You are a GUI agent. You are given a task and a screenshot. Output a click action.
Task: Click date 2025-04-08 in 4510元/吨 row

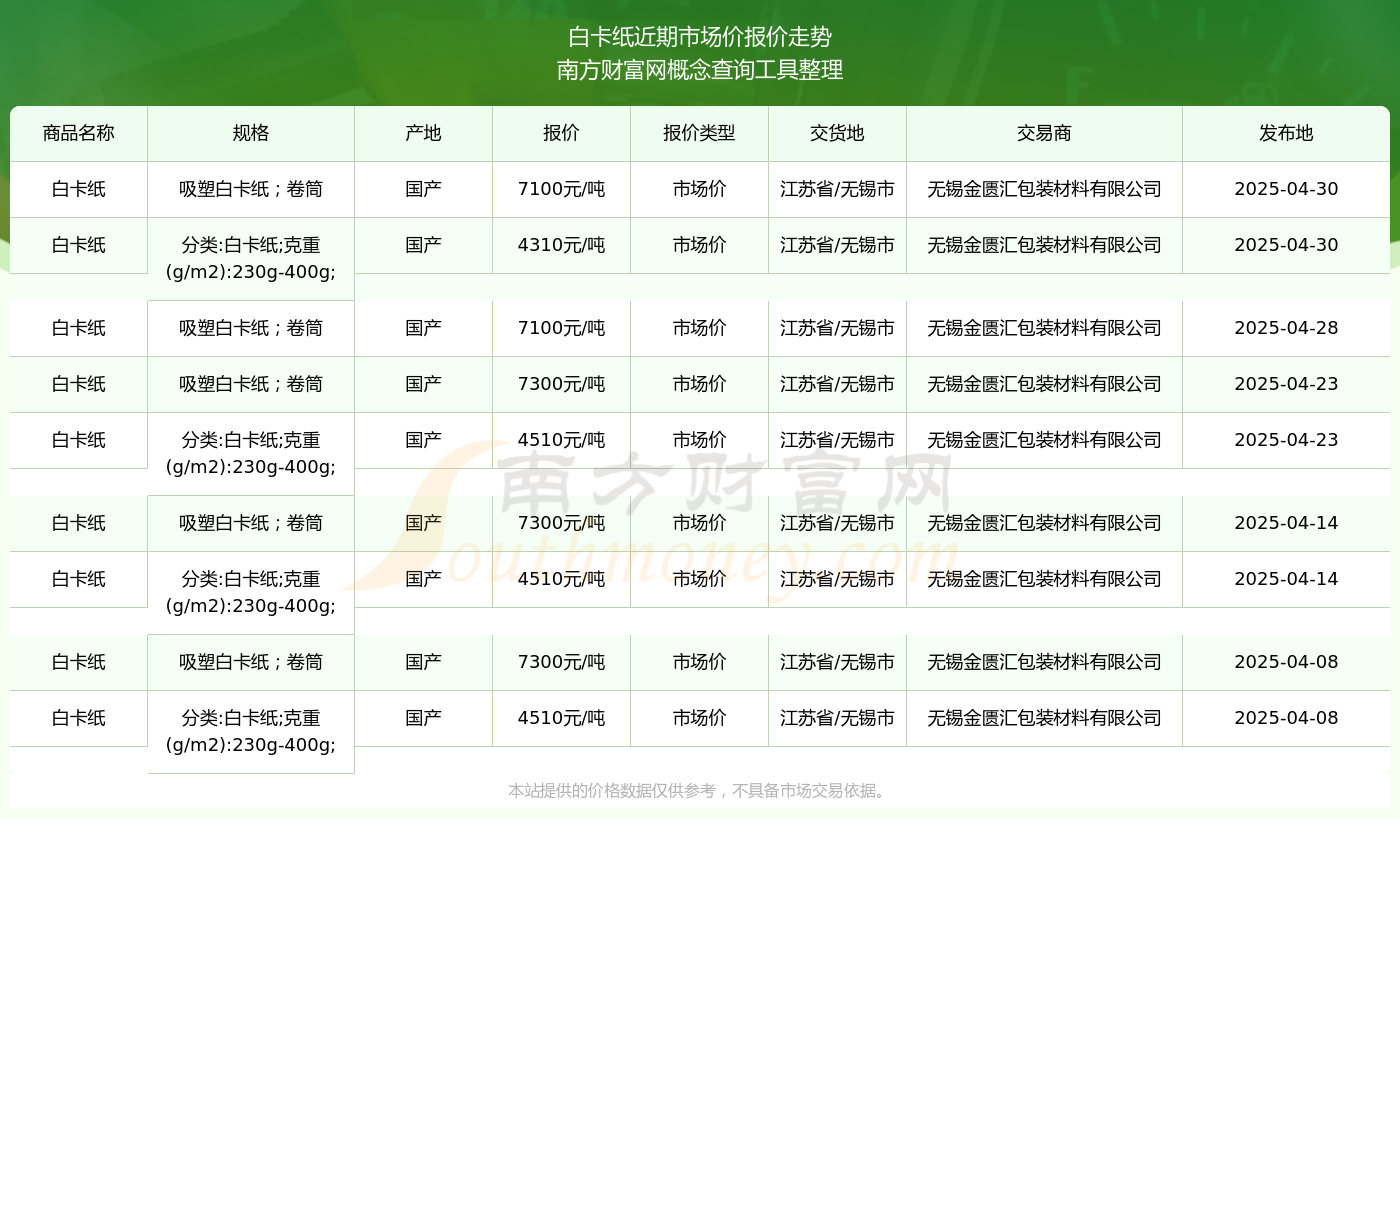pyautogui.click(x=1286, y=718)
